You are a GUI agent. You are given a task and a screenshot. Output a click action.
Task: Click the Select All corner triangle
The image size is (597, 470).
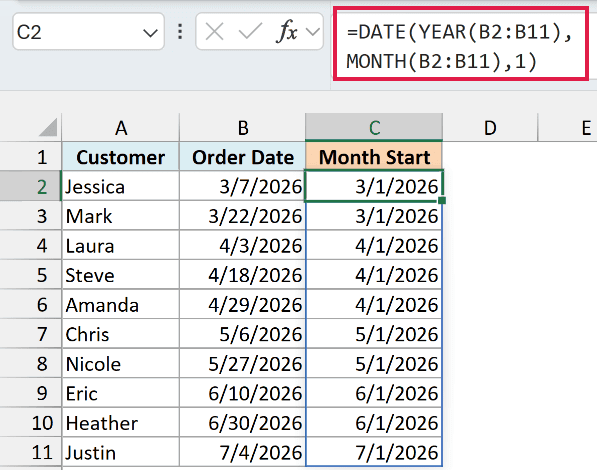coord(48,127)
